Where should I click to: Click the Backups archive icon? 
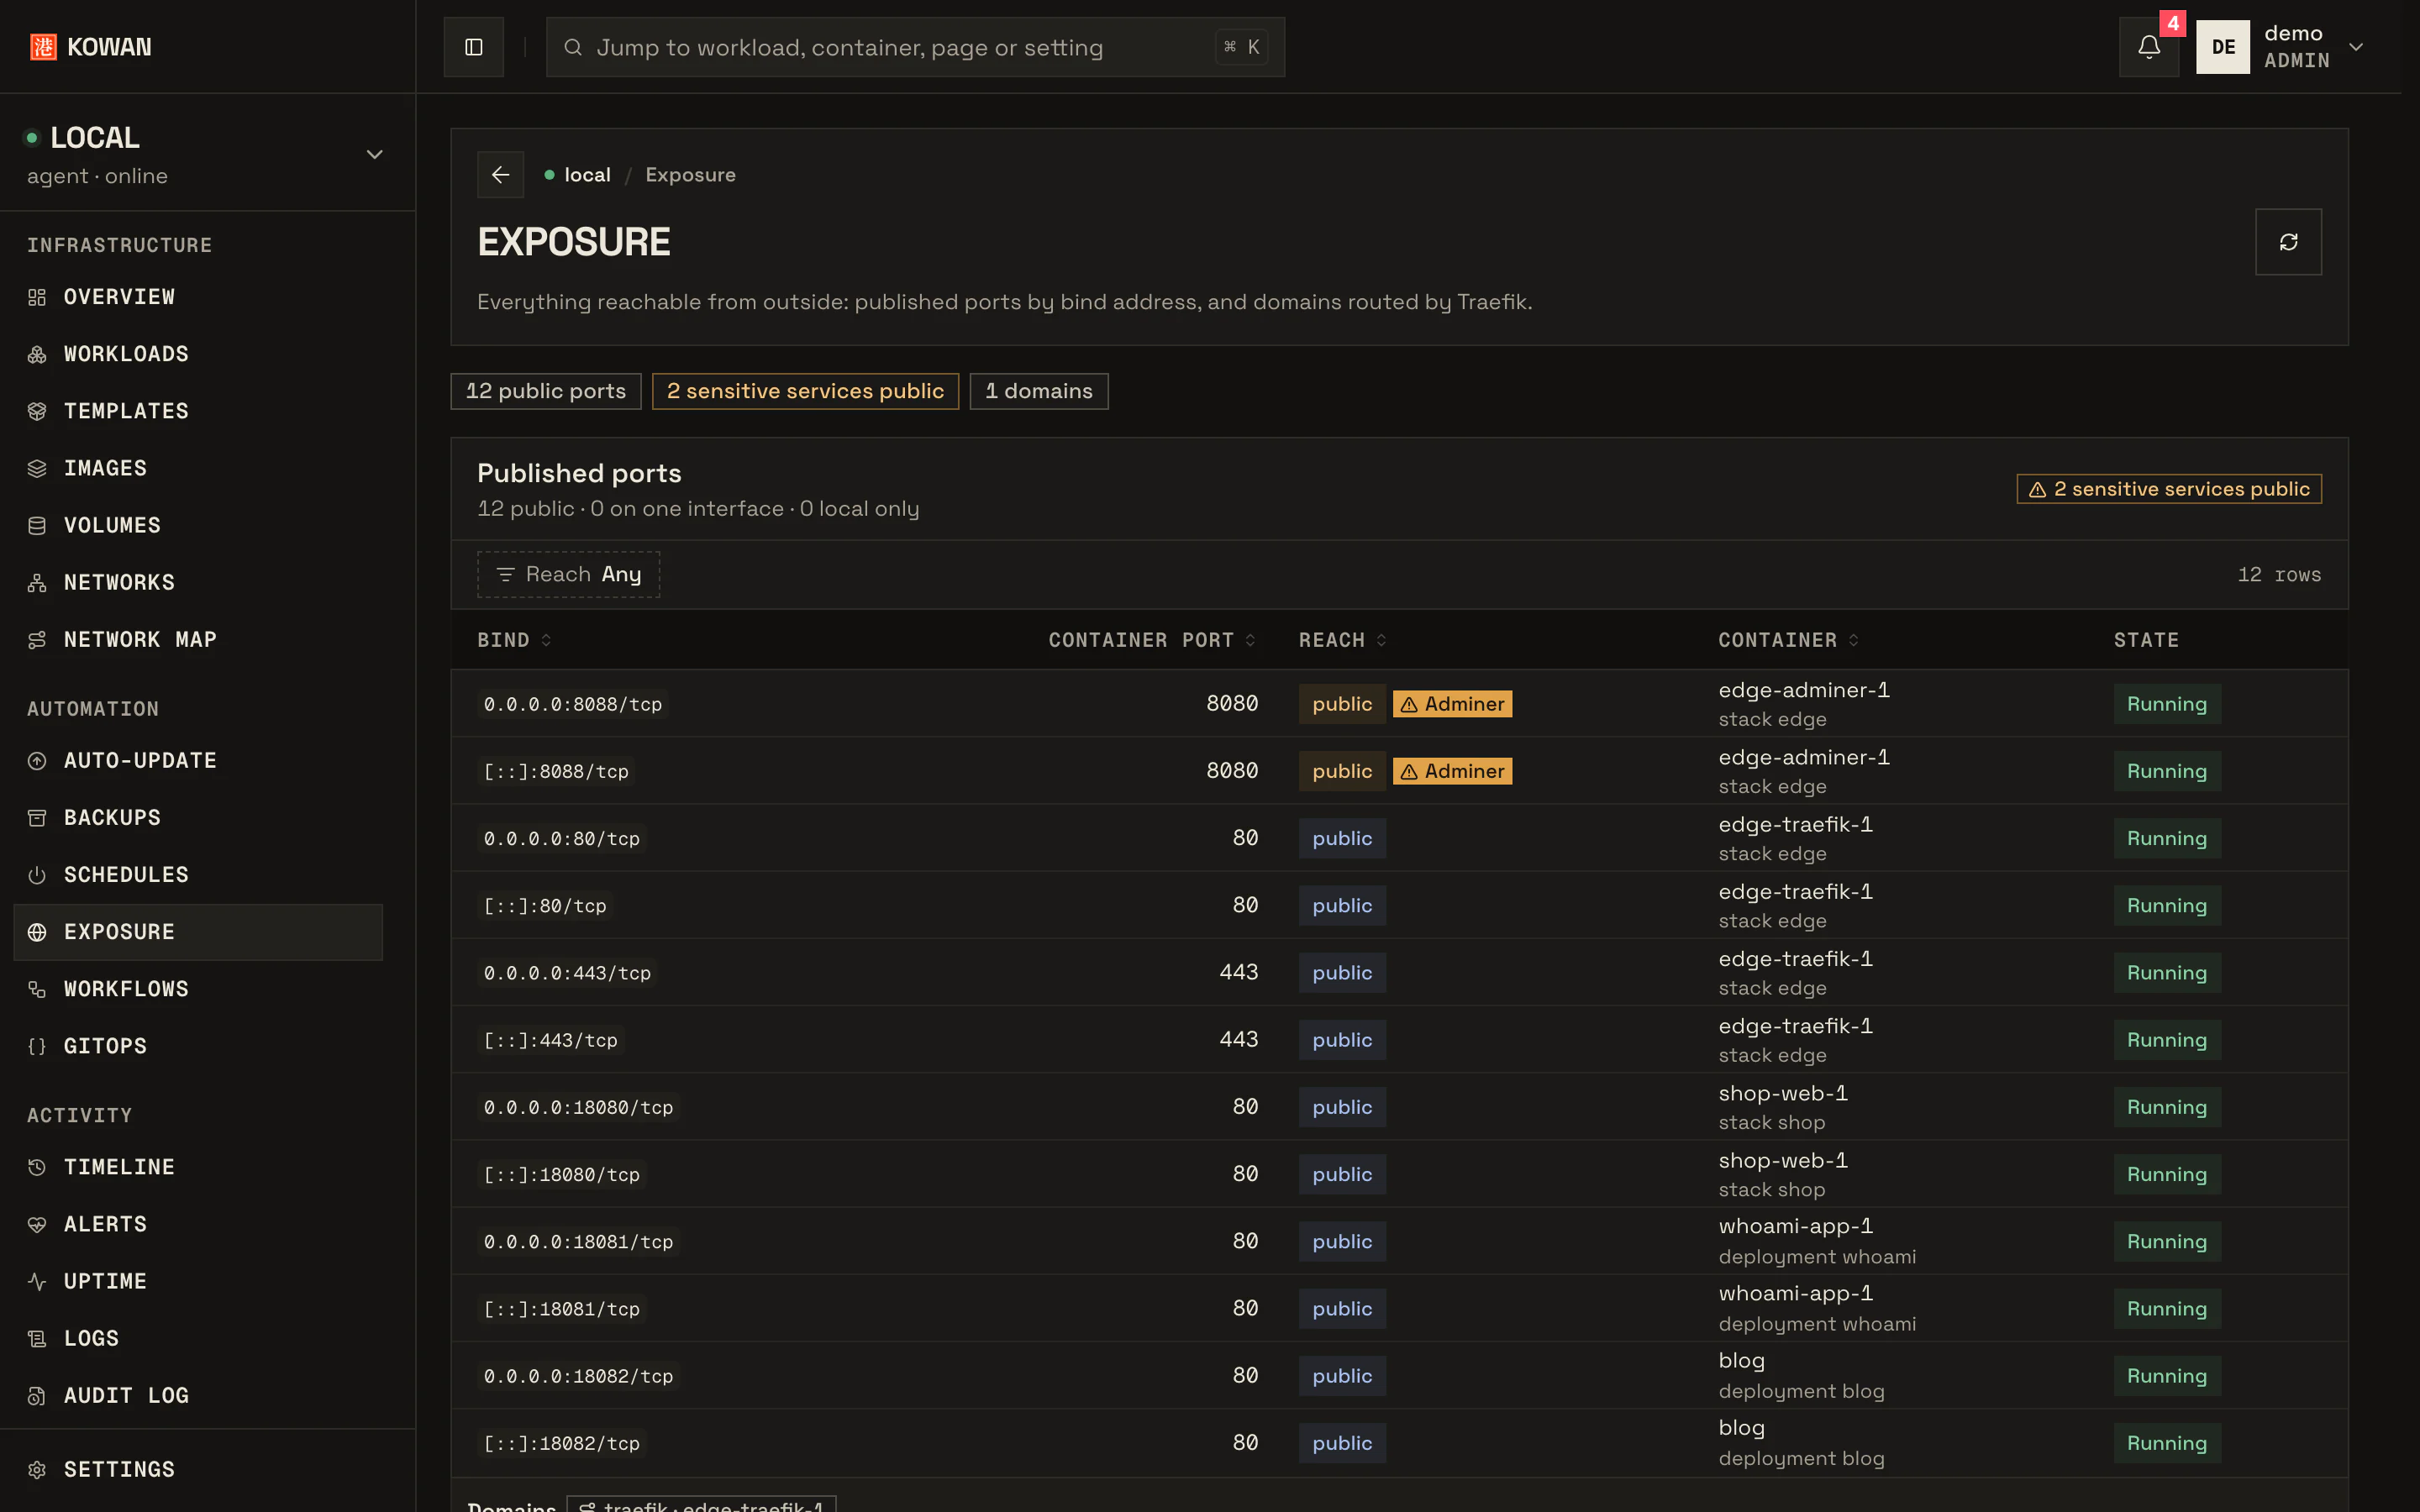(37, 818)
